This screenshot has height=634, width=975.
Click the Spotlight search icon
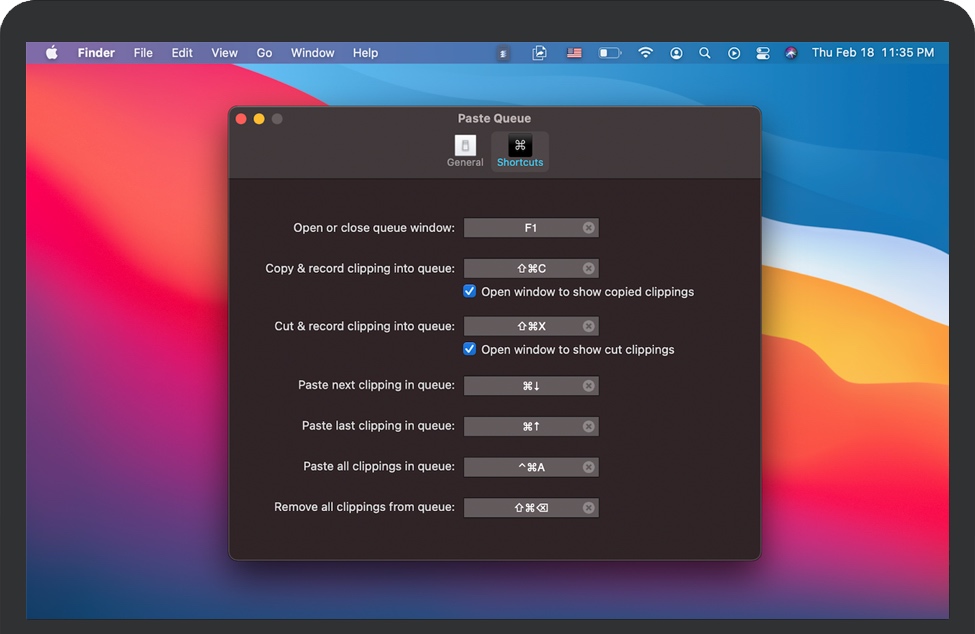(x=705, y=53)
